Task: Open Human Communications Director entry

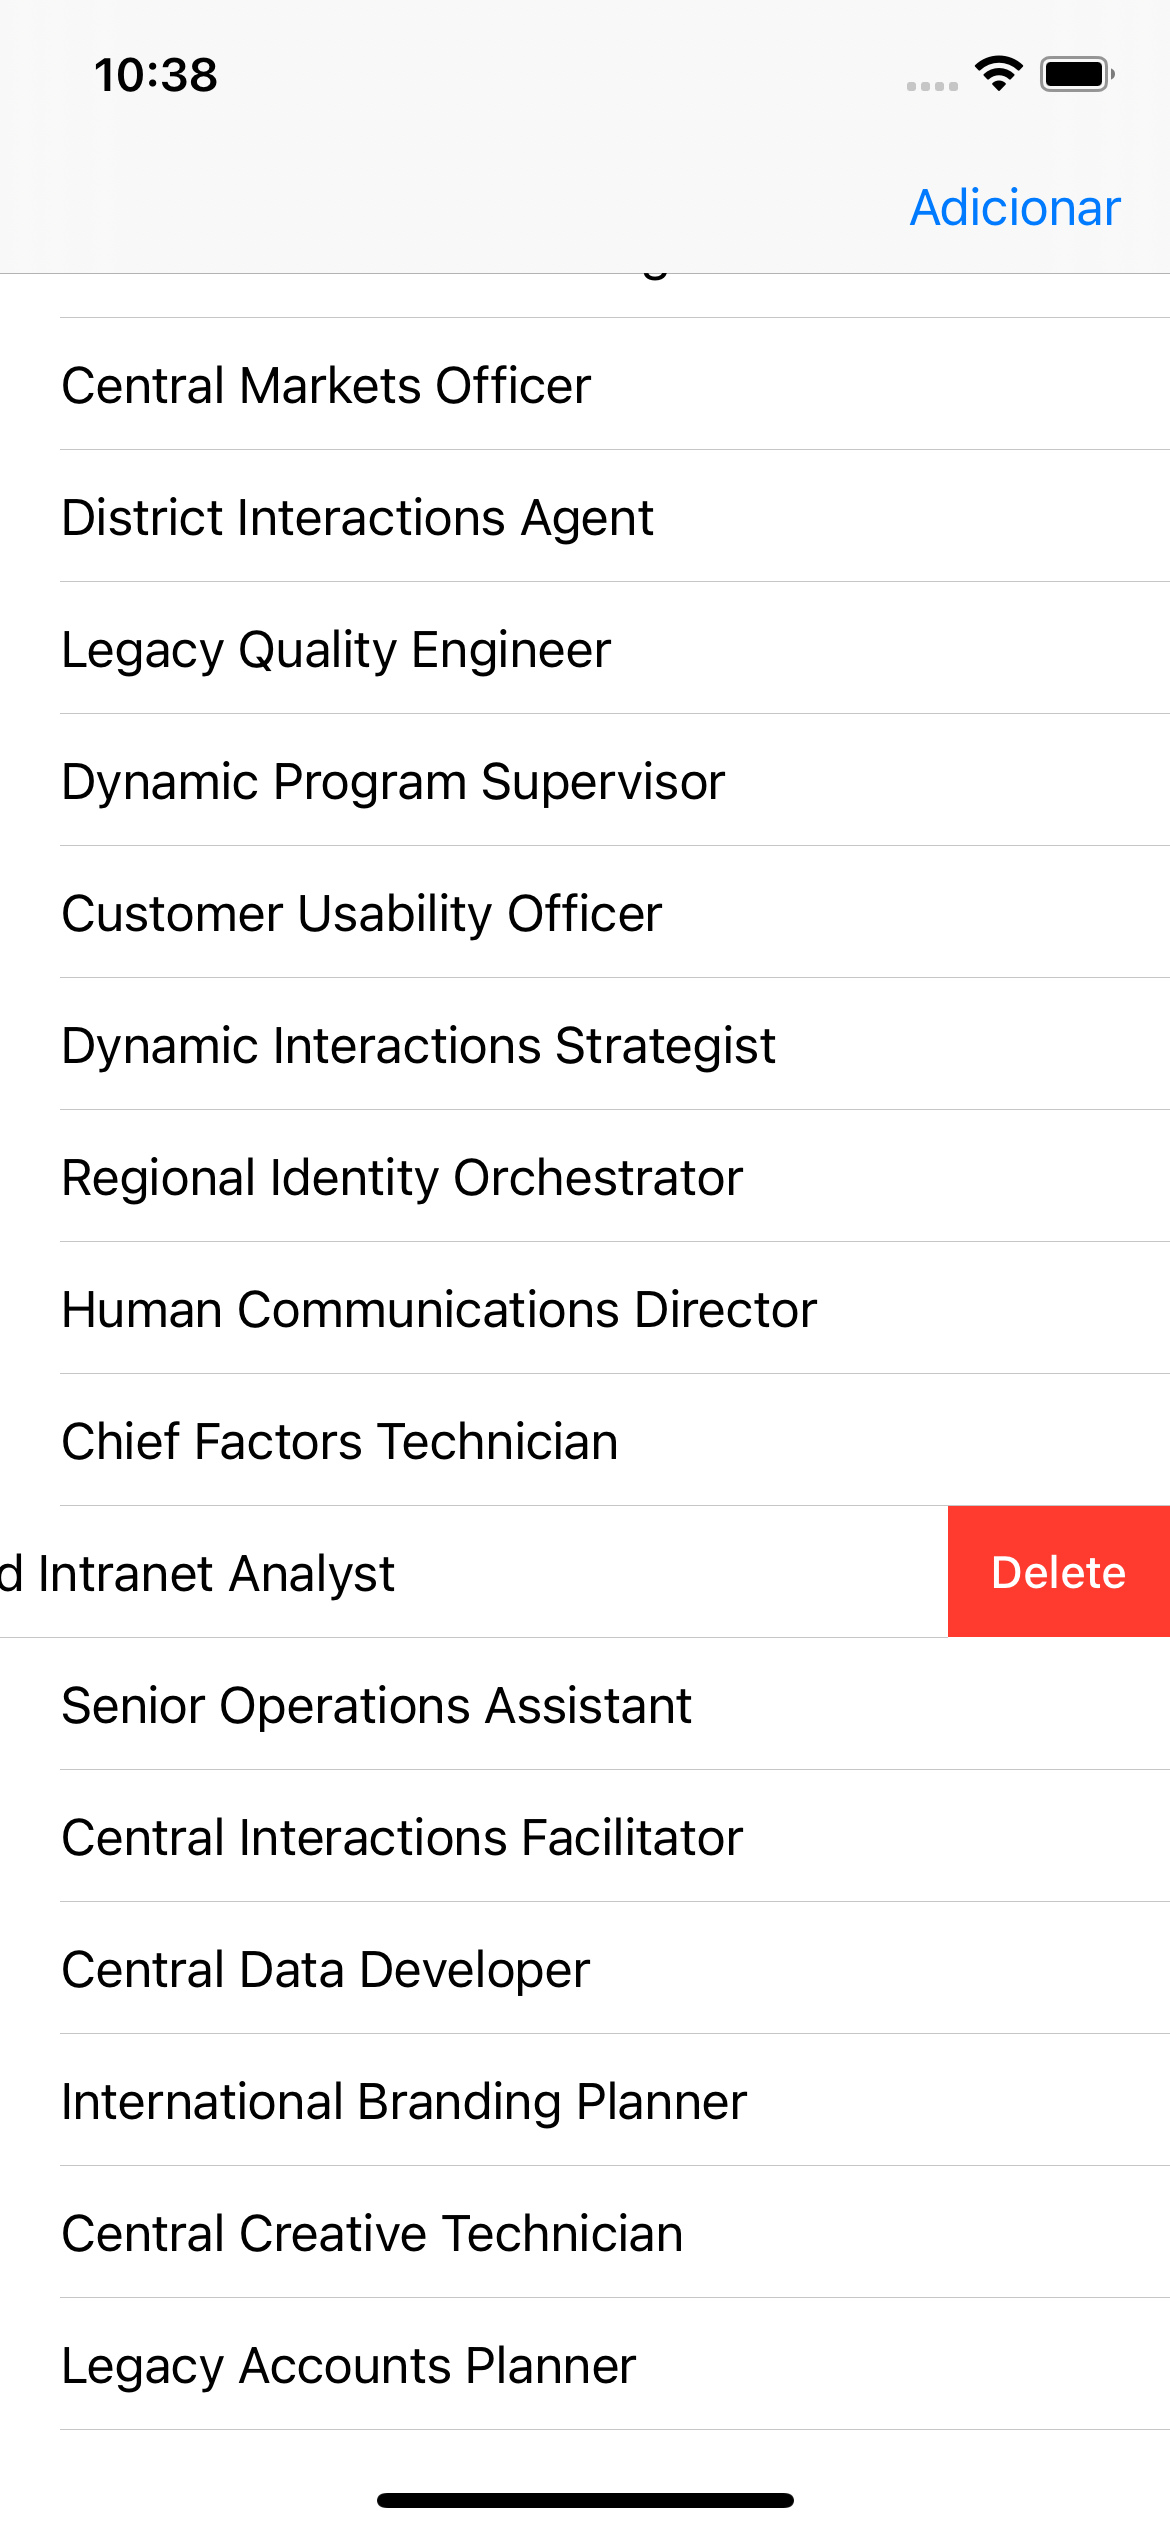Action: pyautogui.click(x=585, y=1309)
